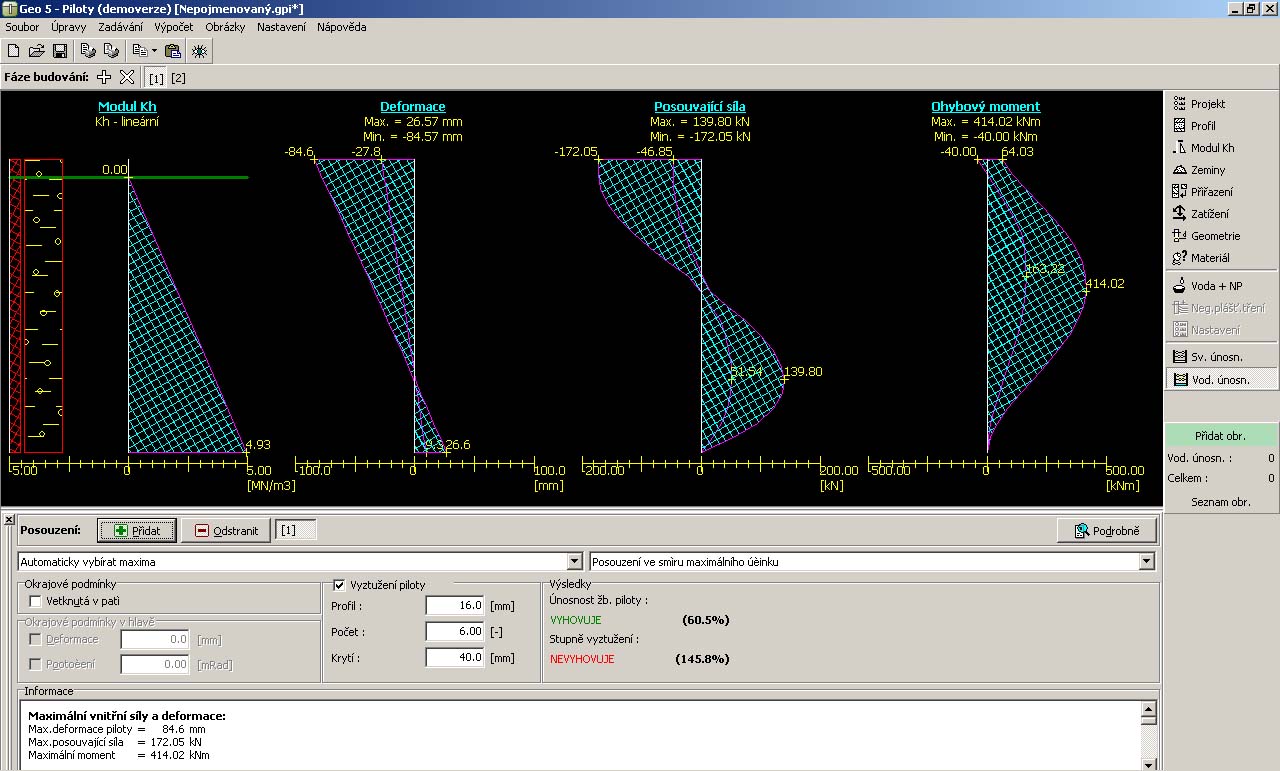1280x771 pixels.
Task: Expand the Automaticky vybírat maxima dropdown
Action: pyautogui.click(x=574, y=562)
